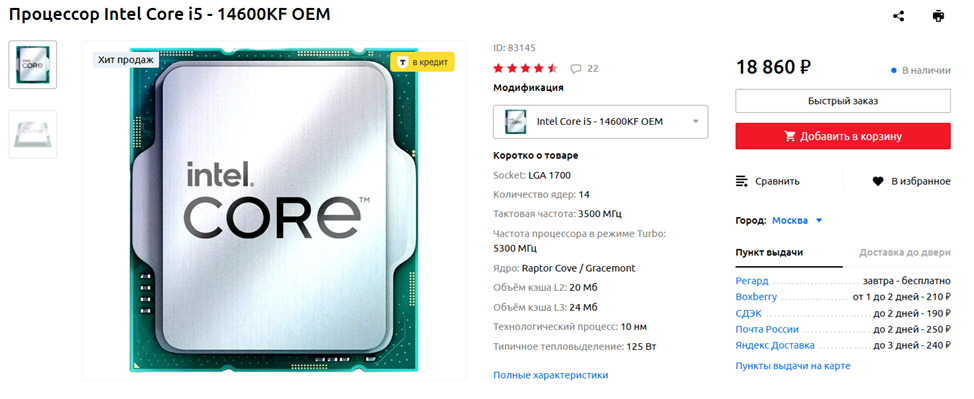Open Пункты выдачи на карте link

793,365
